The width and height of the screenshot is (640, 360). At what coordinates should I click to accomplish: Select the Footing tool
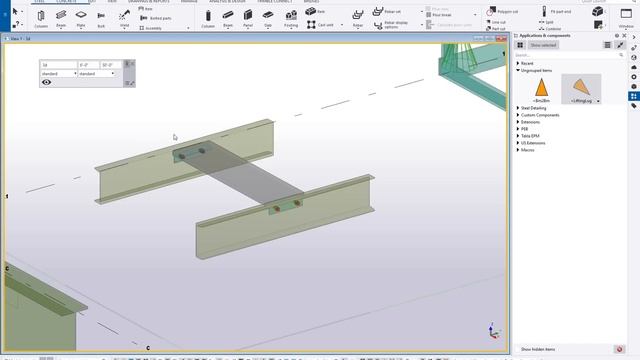pyautogui.click(x=291, y=19)
